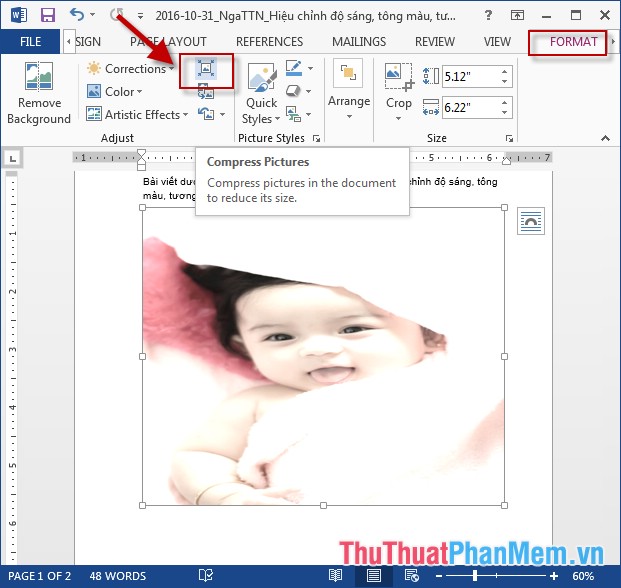The height and width of the screenshot is (588, 621).
Task: Switch to REFERENCES tab
Action: click(269, 42)
